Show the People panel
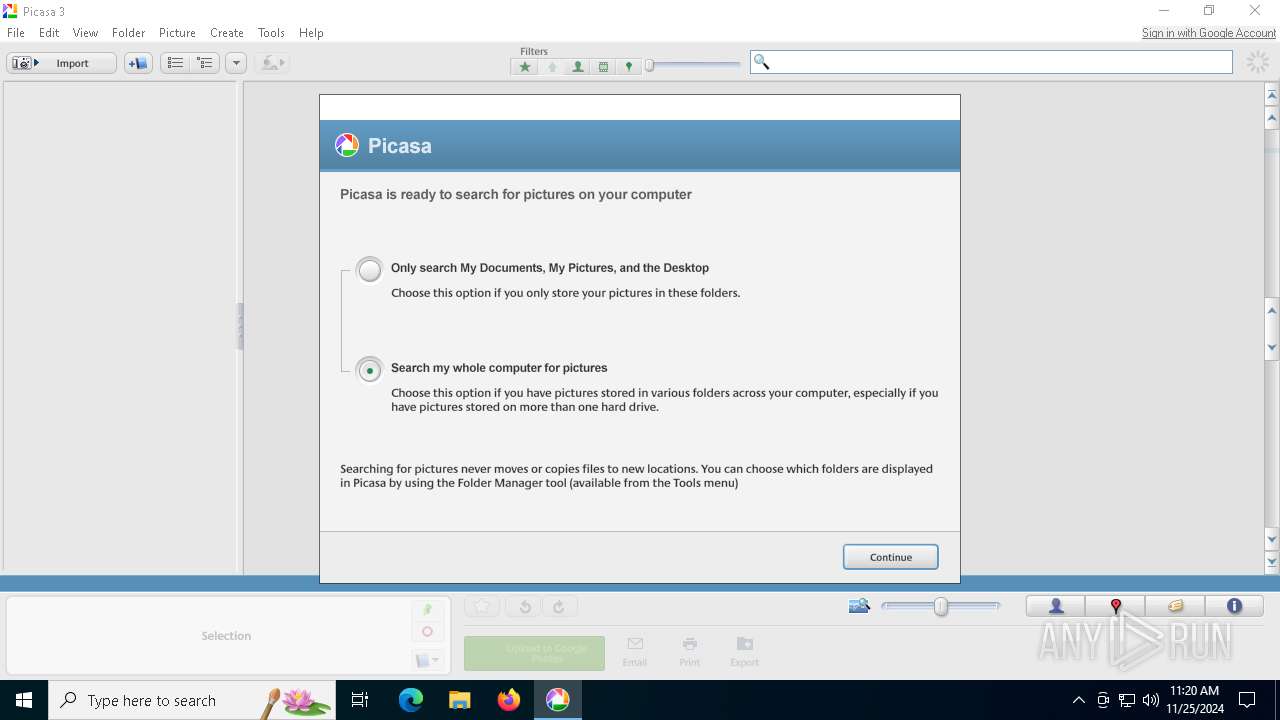The height and width of the screenshot is (720, 1280). (x=1056, y=606)
